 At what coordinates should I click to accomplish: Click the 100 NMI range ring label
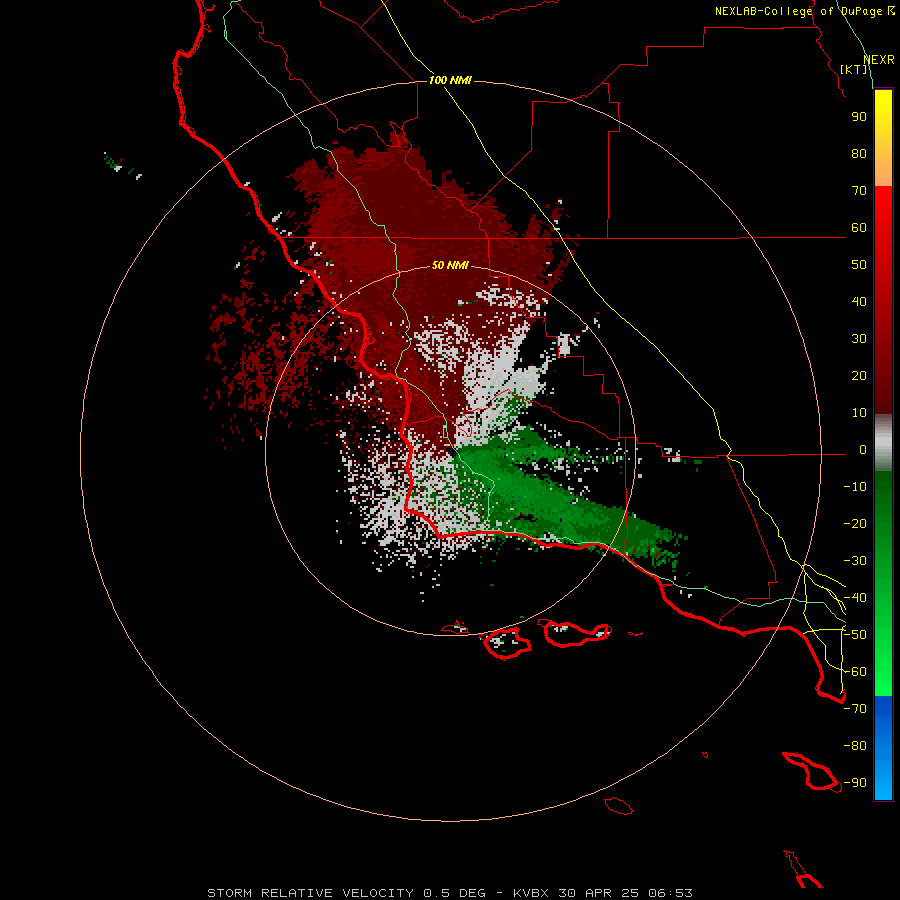[x=450, y=80]
